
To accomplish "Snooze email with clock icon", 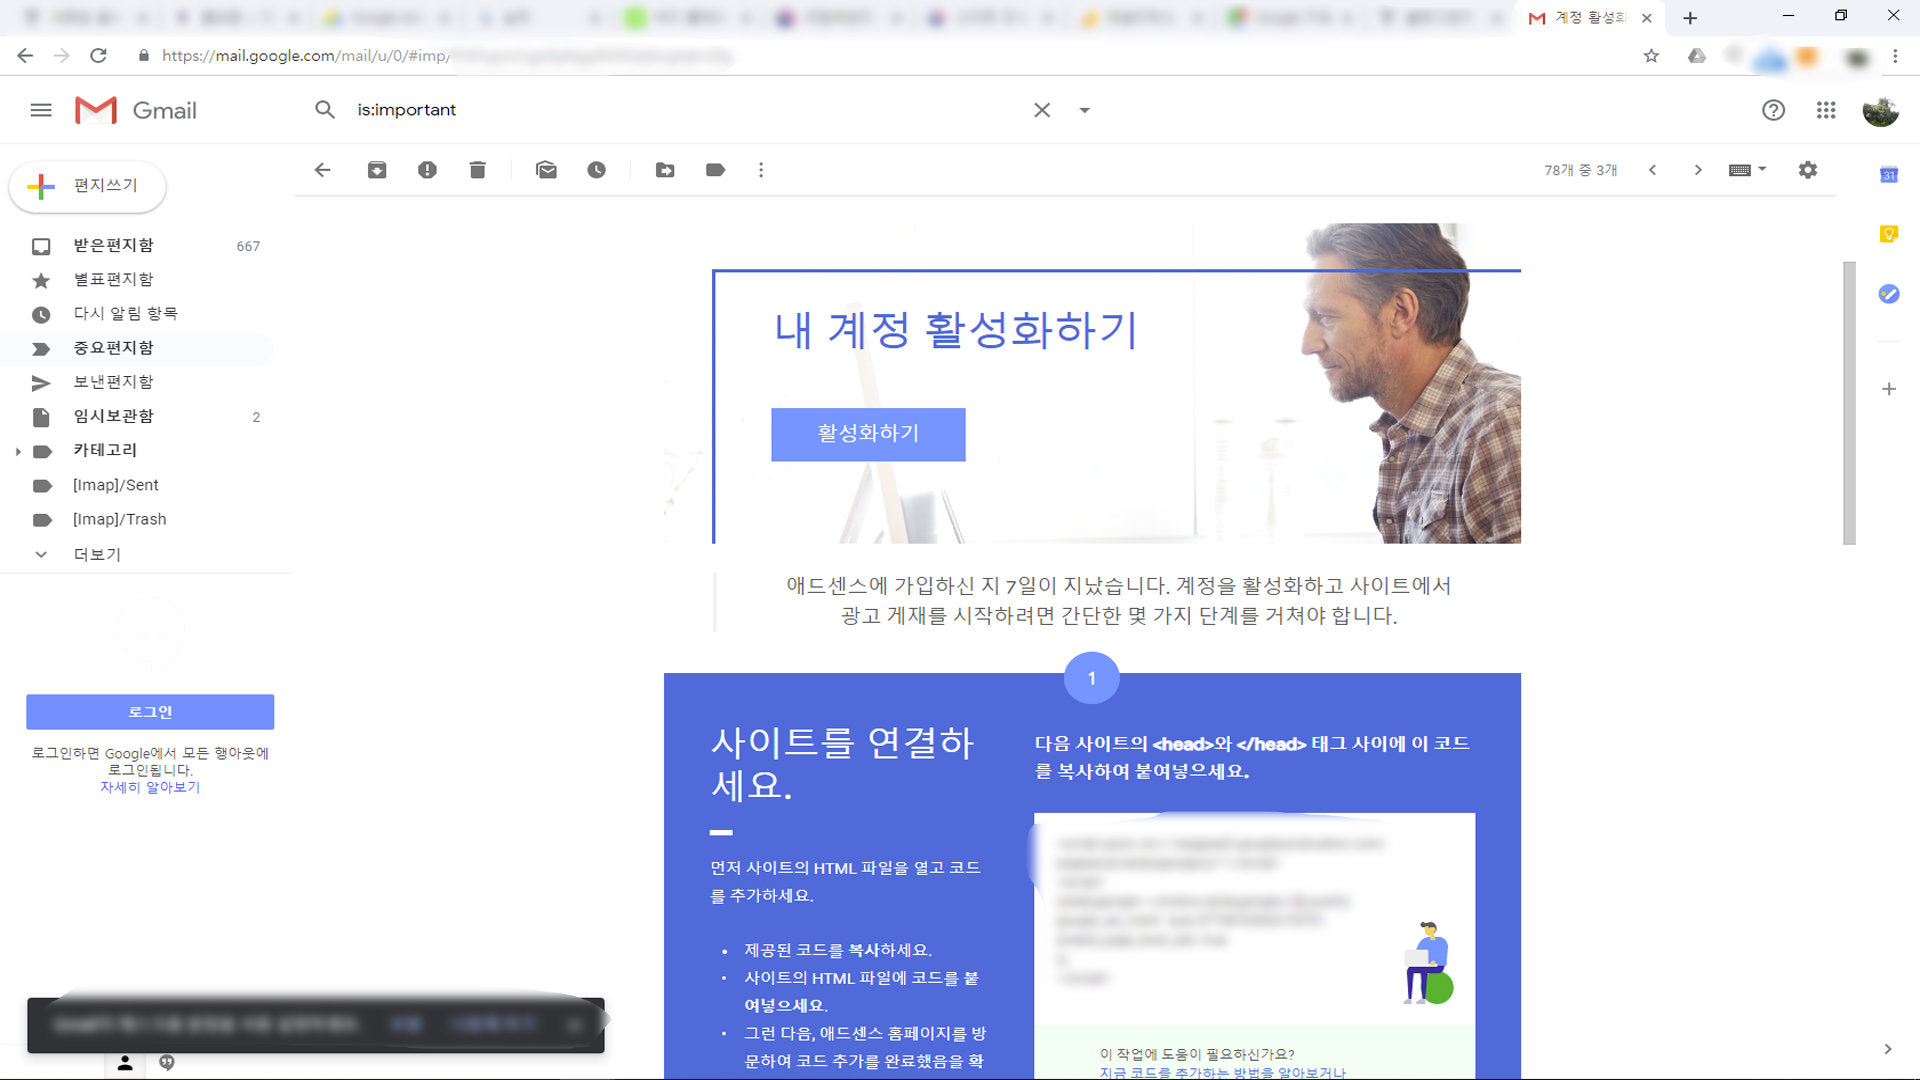I will [596, 170].
